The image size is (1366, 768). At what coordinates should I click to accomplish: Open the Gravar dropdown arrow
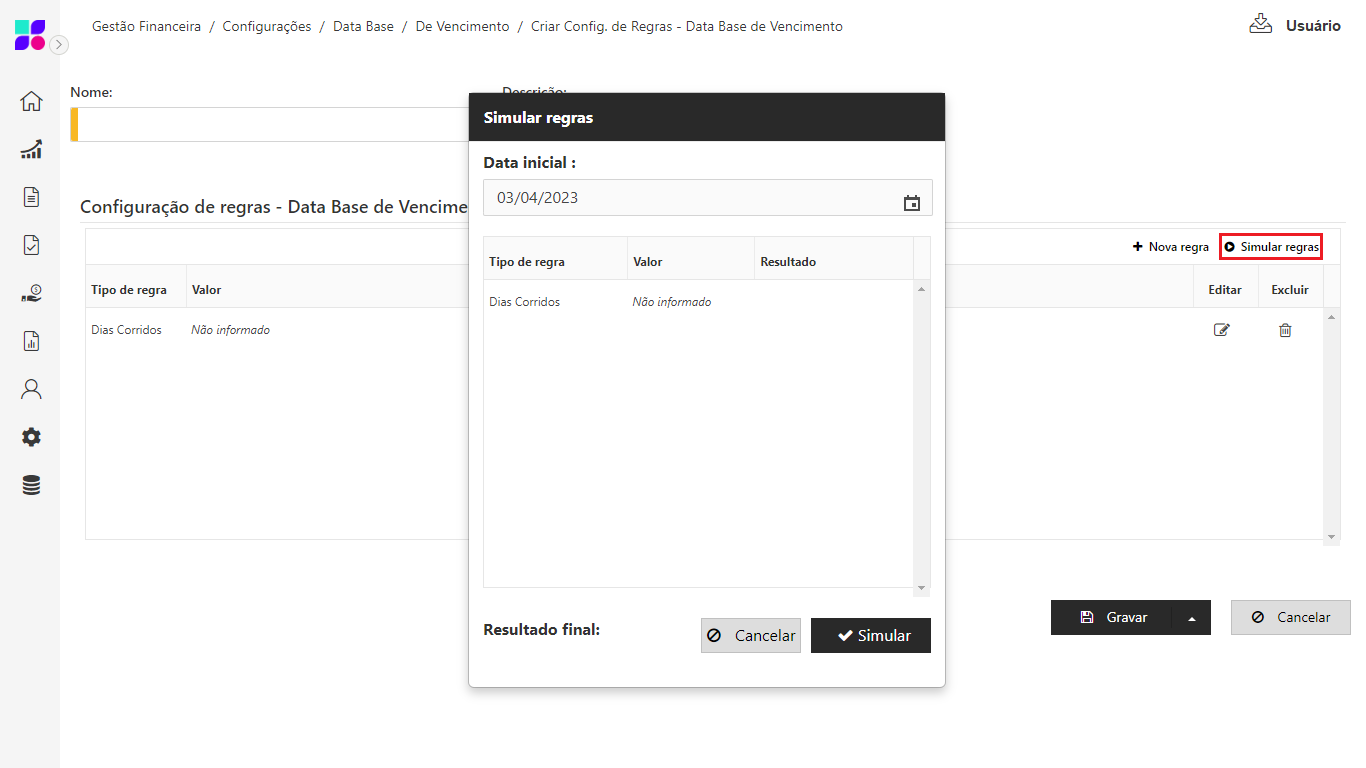tap(1191, 618)
